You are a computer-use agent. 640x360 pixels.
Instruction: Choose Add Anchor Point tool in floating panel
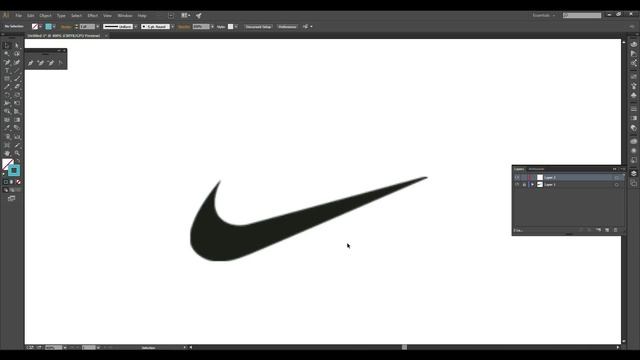coord(41,62)
